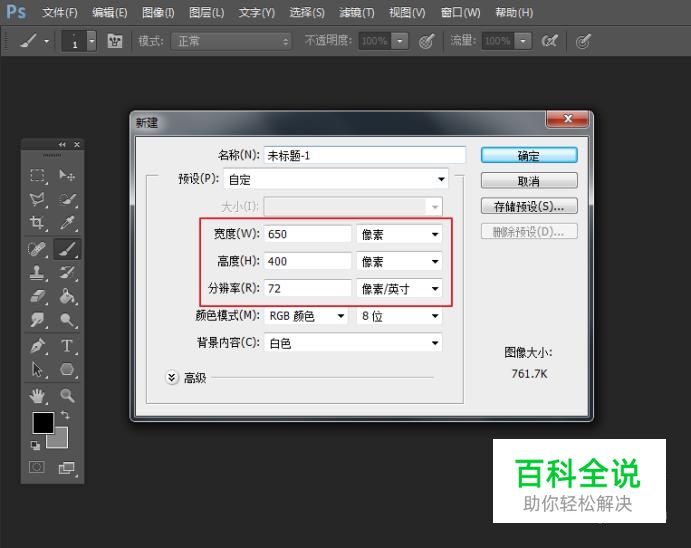Select the Crop tool
Image resolution: width=691 pixels, height=548 pixels.
[37, 223]
